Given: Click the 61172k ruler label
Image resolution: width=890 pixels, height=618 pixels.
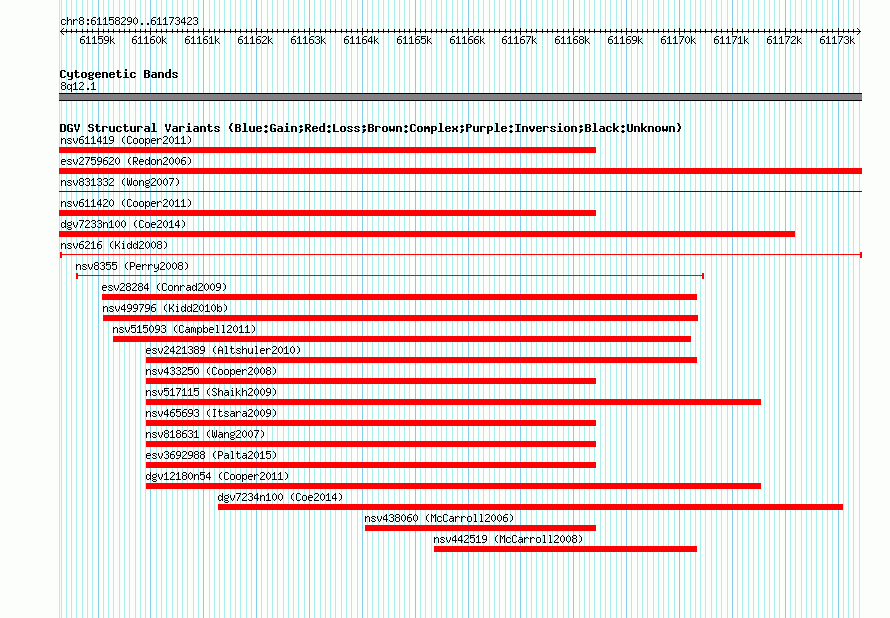Looking at the screenshot, I should tap(784, 40).
